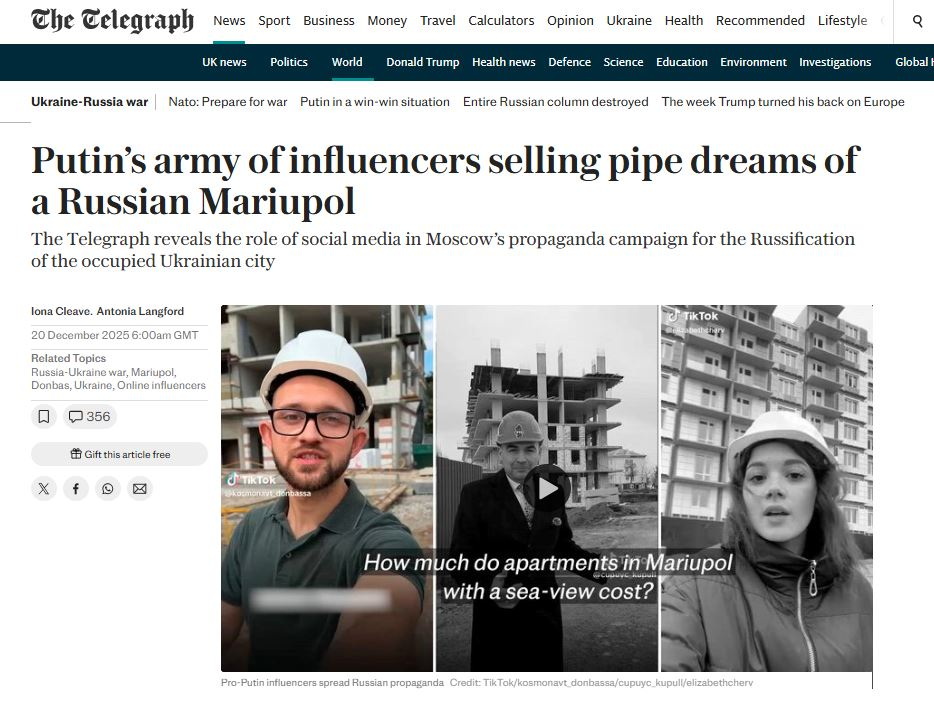
Task: Gift this article free button
Action: 120,454
